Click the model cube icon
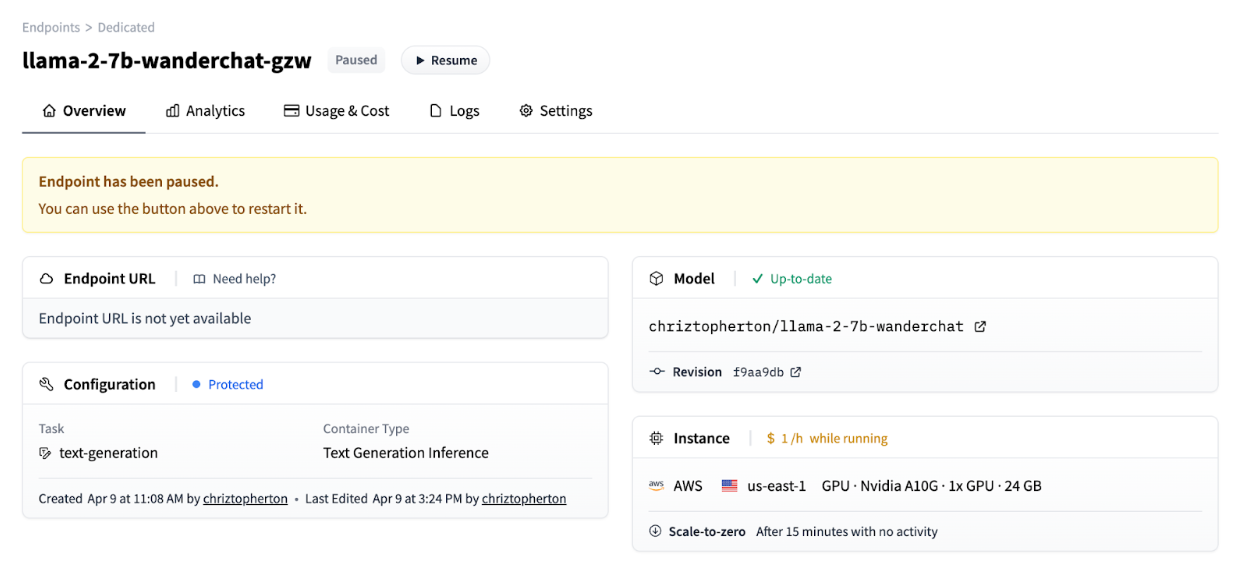1246x582 pixels. pos(656,279)
